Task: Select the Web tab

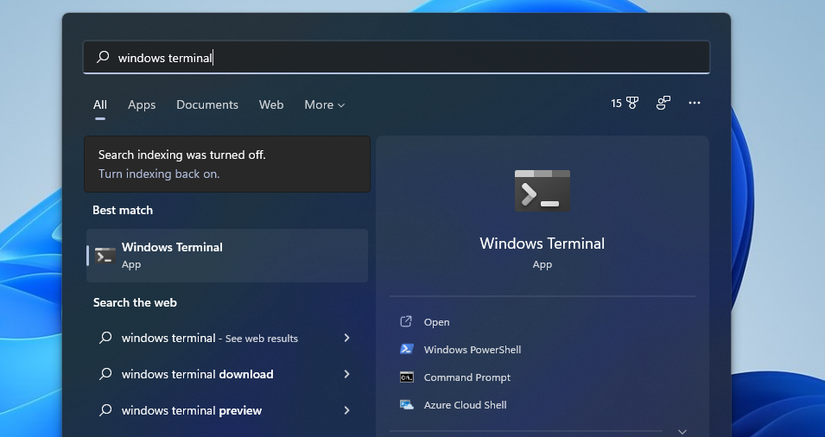Action: click(271, 105)
